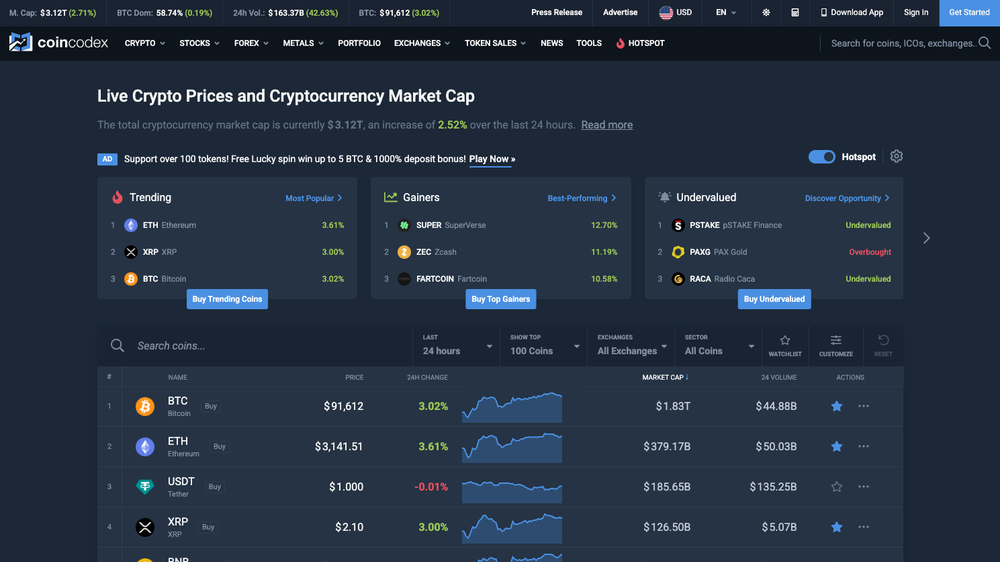Open Best-Performing gainers link

(x=582, y=198)
